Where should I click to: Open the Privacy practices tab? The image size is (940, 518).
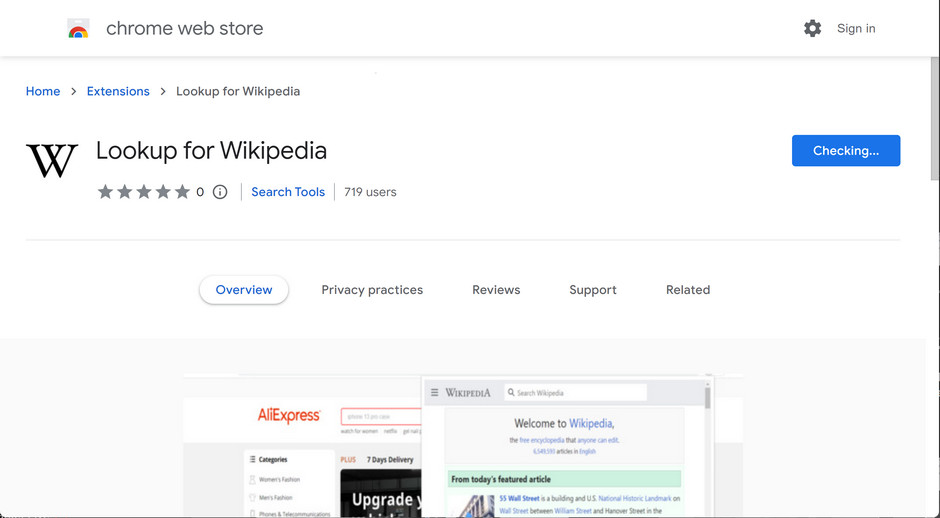point(372,290)
